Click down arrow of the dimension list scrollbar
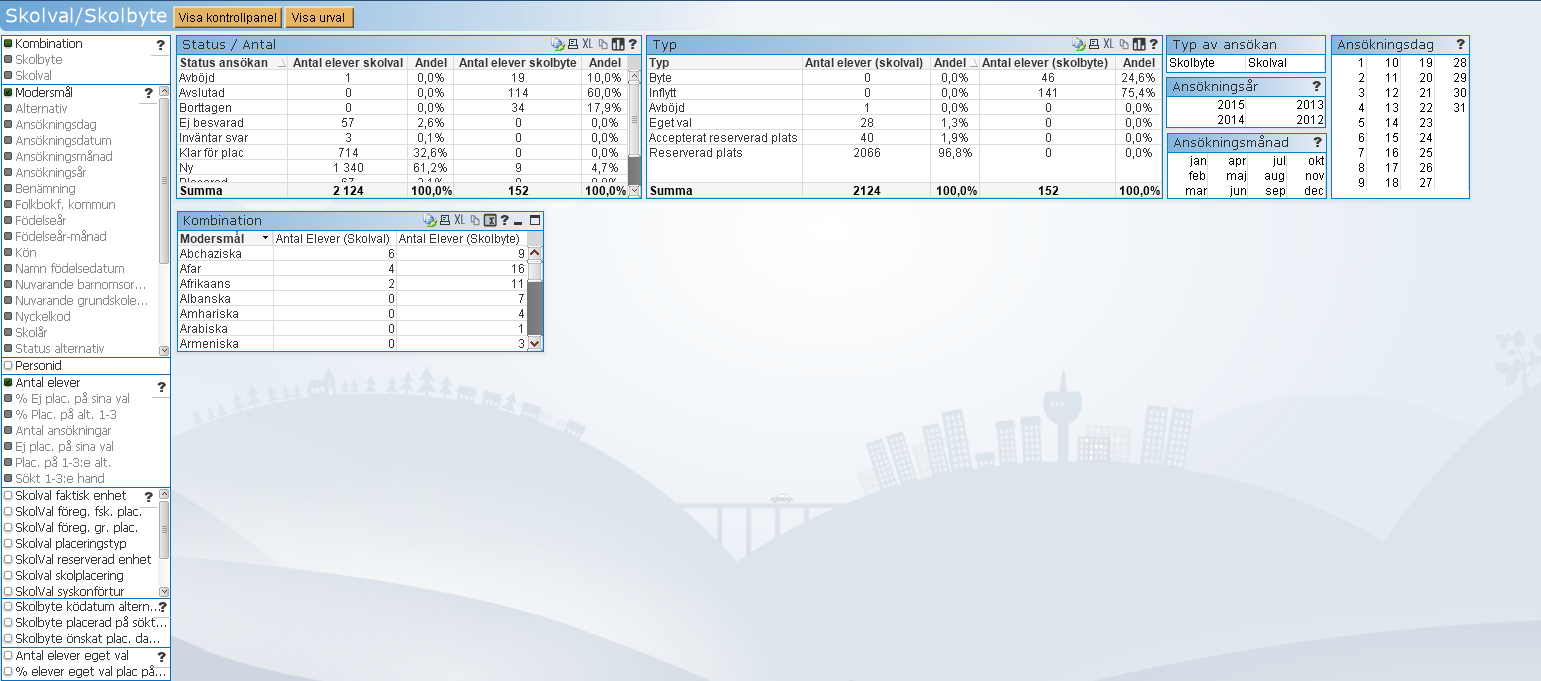 (x=164, y=350)
